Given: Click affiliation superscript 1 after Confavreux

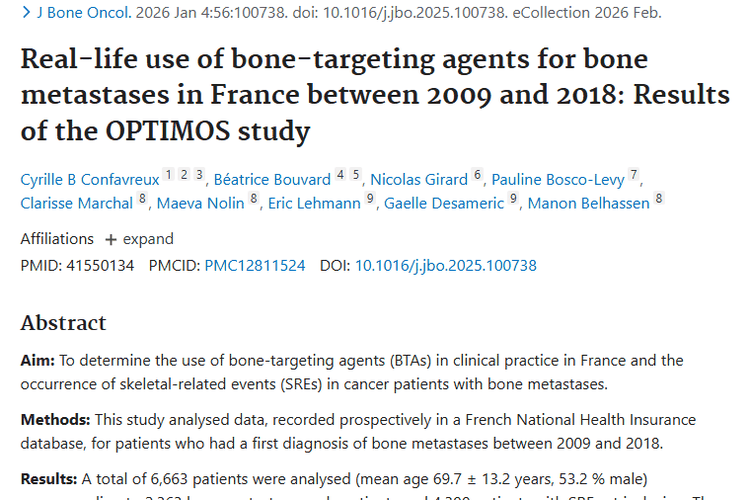Looking at the screenshot, I should point(169,175).
